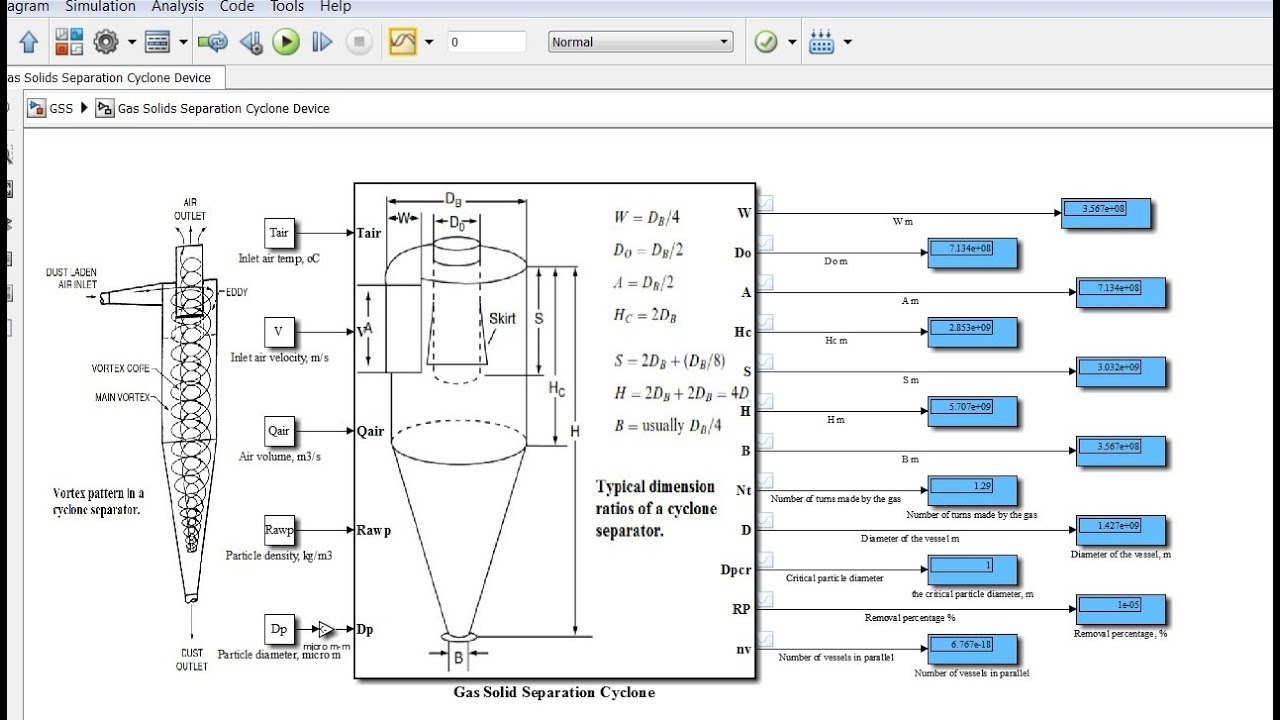Select the S display showing 3.032e+09

point(1121,372)
